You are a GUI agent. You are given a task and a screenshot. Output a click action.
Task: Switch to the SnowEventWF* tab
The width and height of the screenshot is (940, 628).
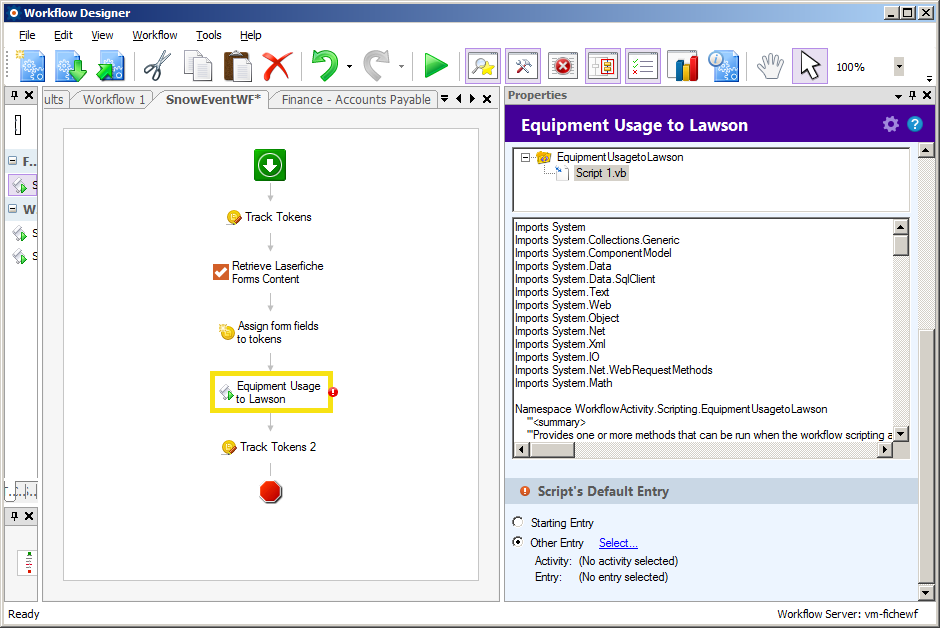(x=213, y=99)
